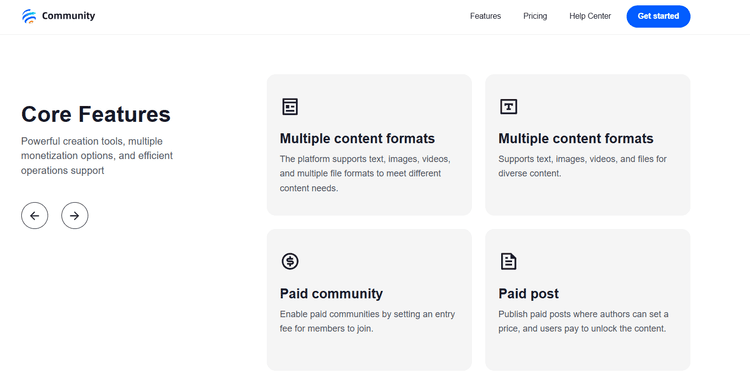Click the Community brand name text
The width and height of the screenshot is (750, 385).
click(68, 16)
